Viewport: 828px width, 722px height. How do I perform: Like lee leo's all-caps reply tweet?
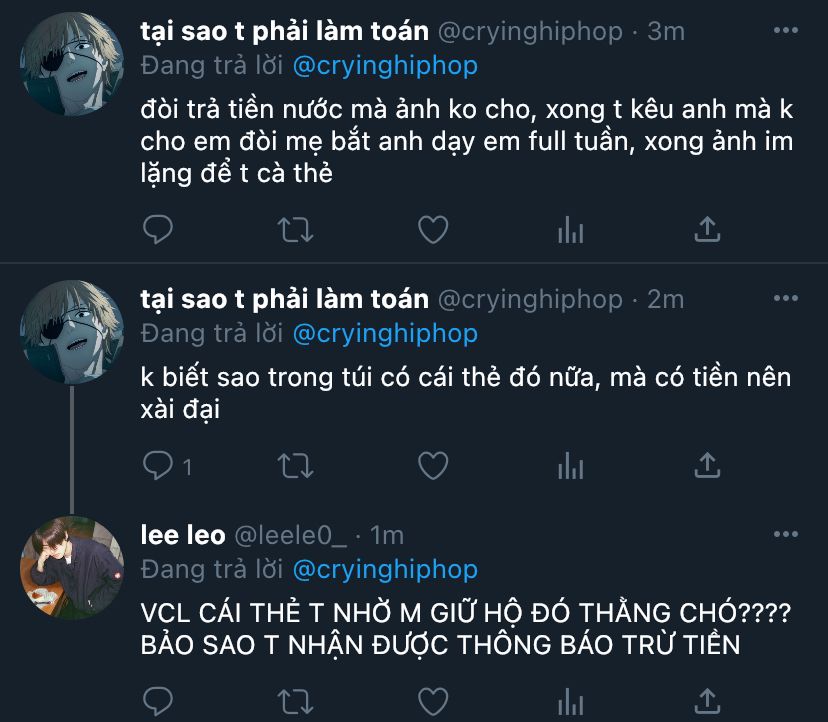click(432, 700)
